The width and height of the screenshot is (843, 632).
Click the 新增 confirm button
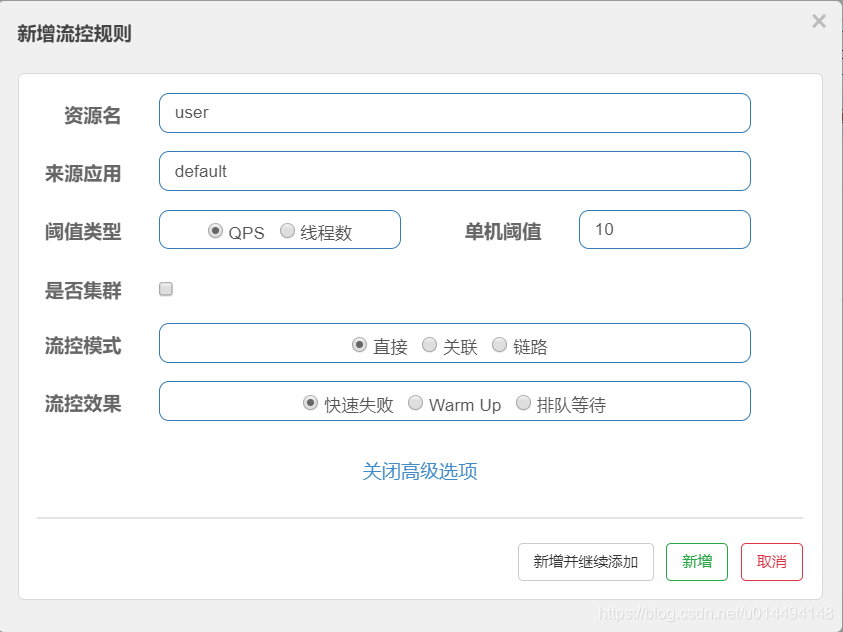696,562
